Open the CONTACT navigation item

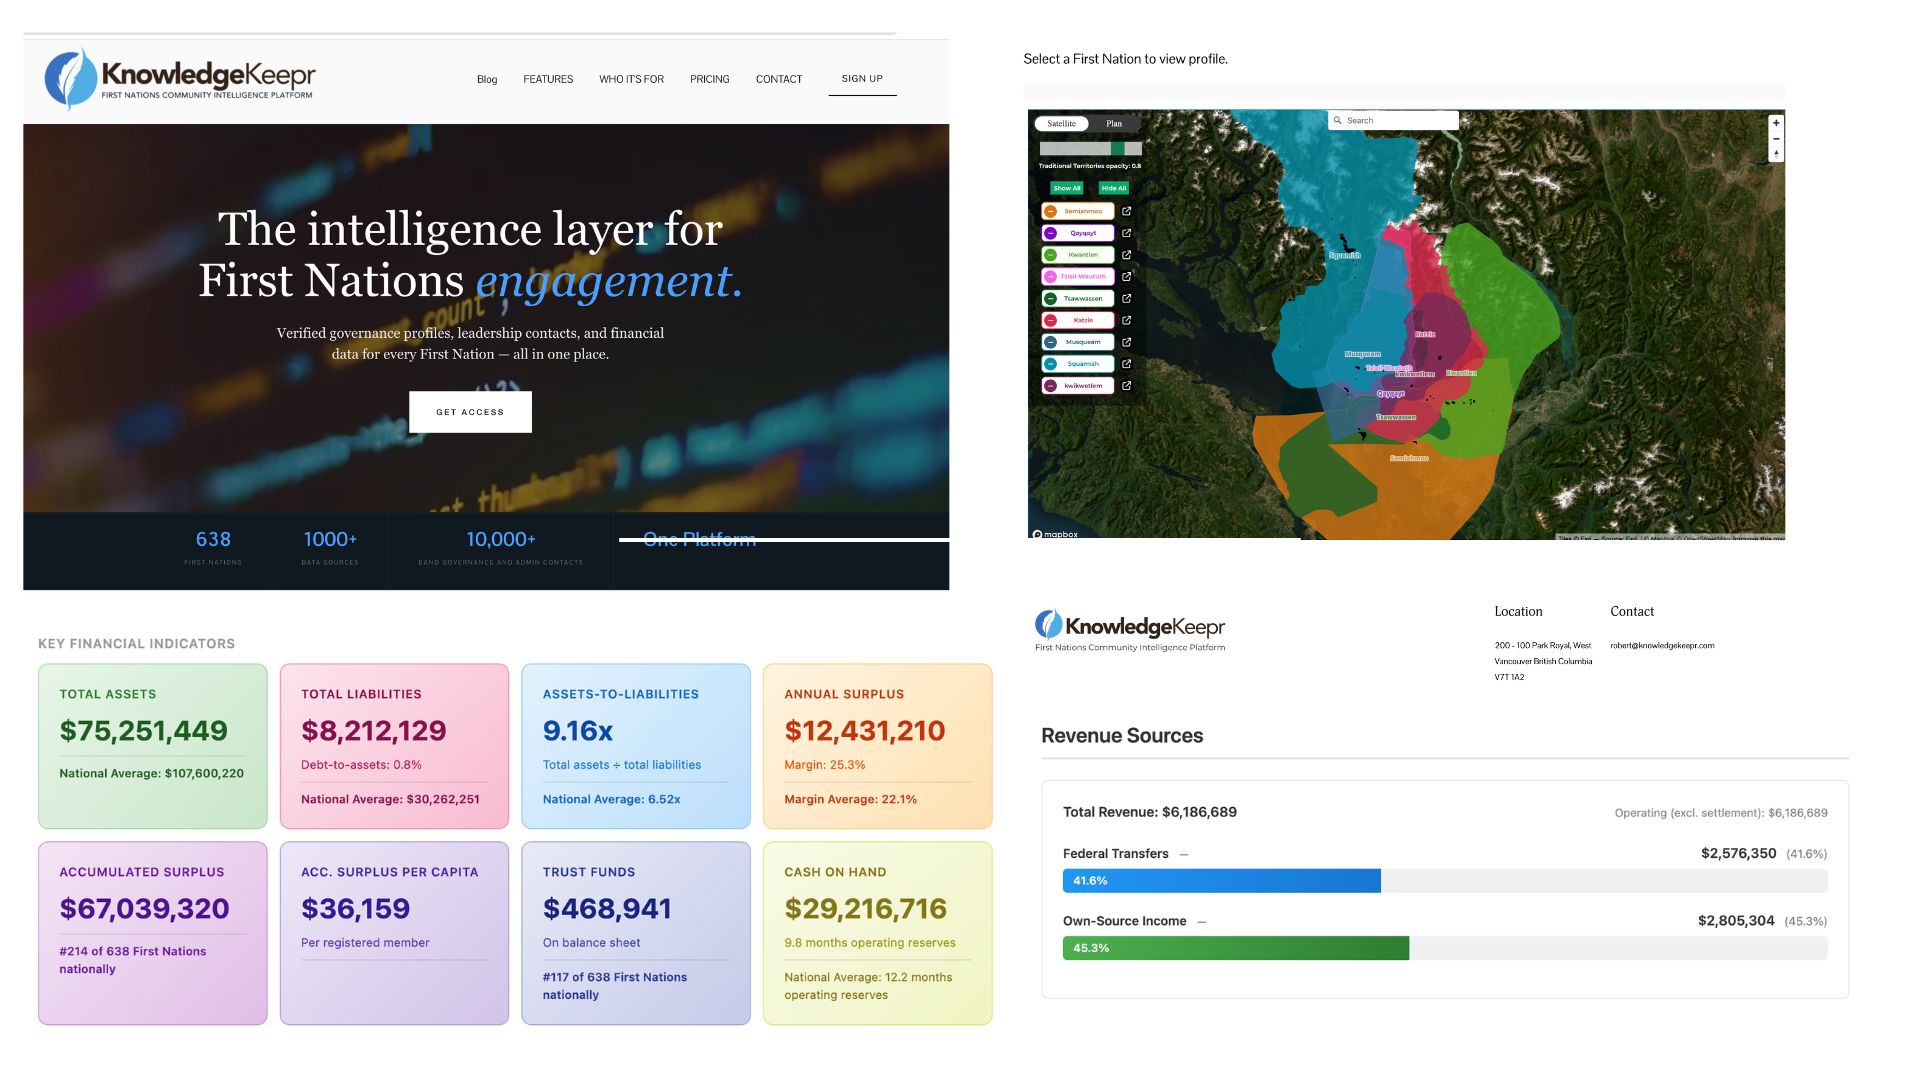click(x=779, y=79)
